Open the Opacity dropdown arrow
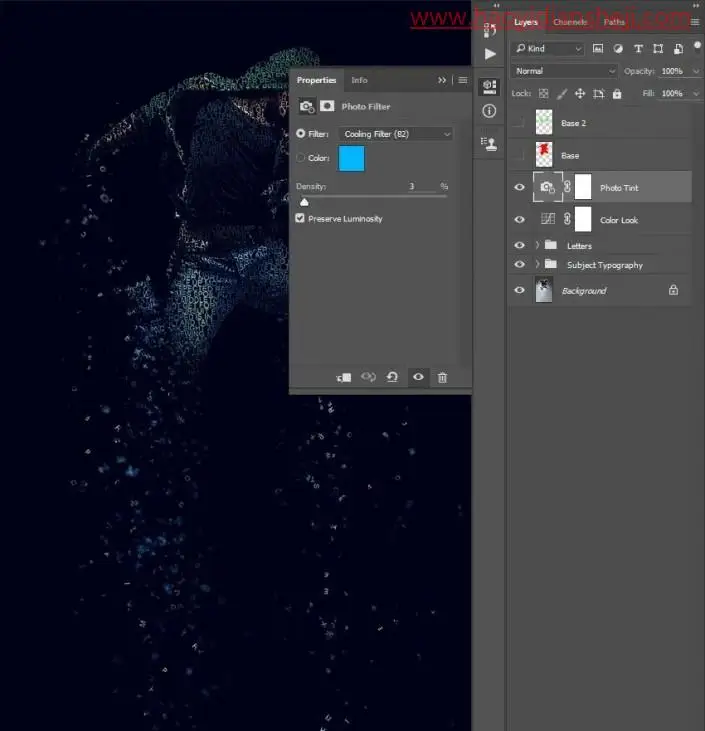The height and width of the screenshot is (731, 705). 696,71
